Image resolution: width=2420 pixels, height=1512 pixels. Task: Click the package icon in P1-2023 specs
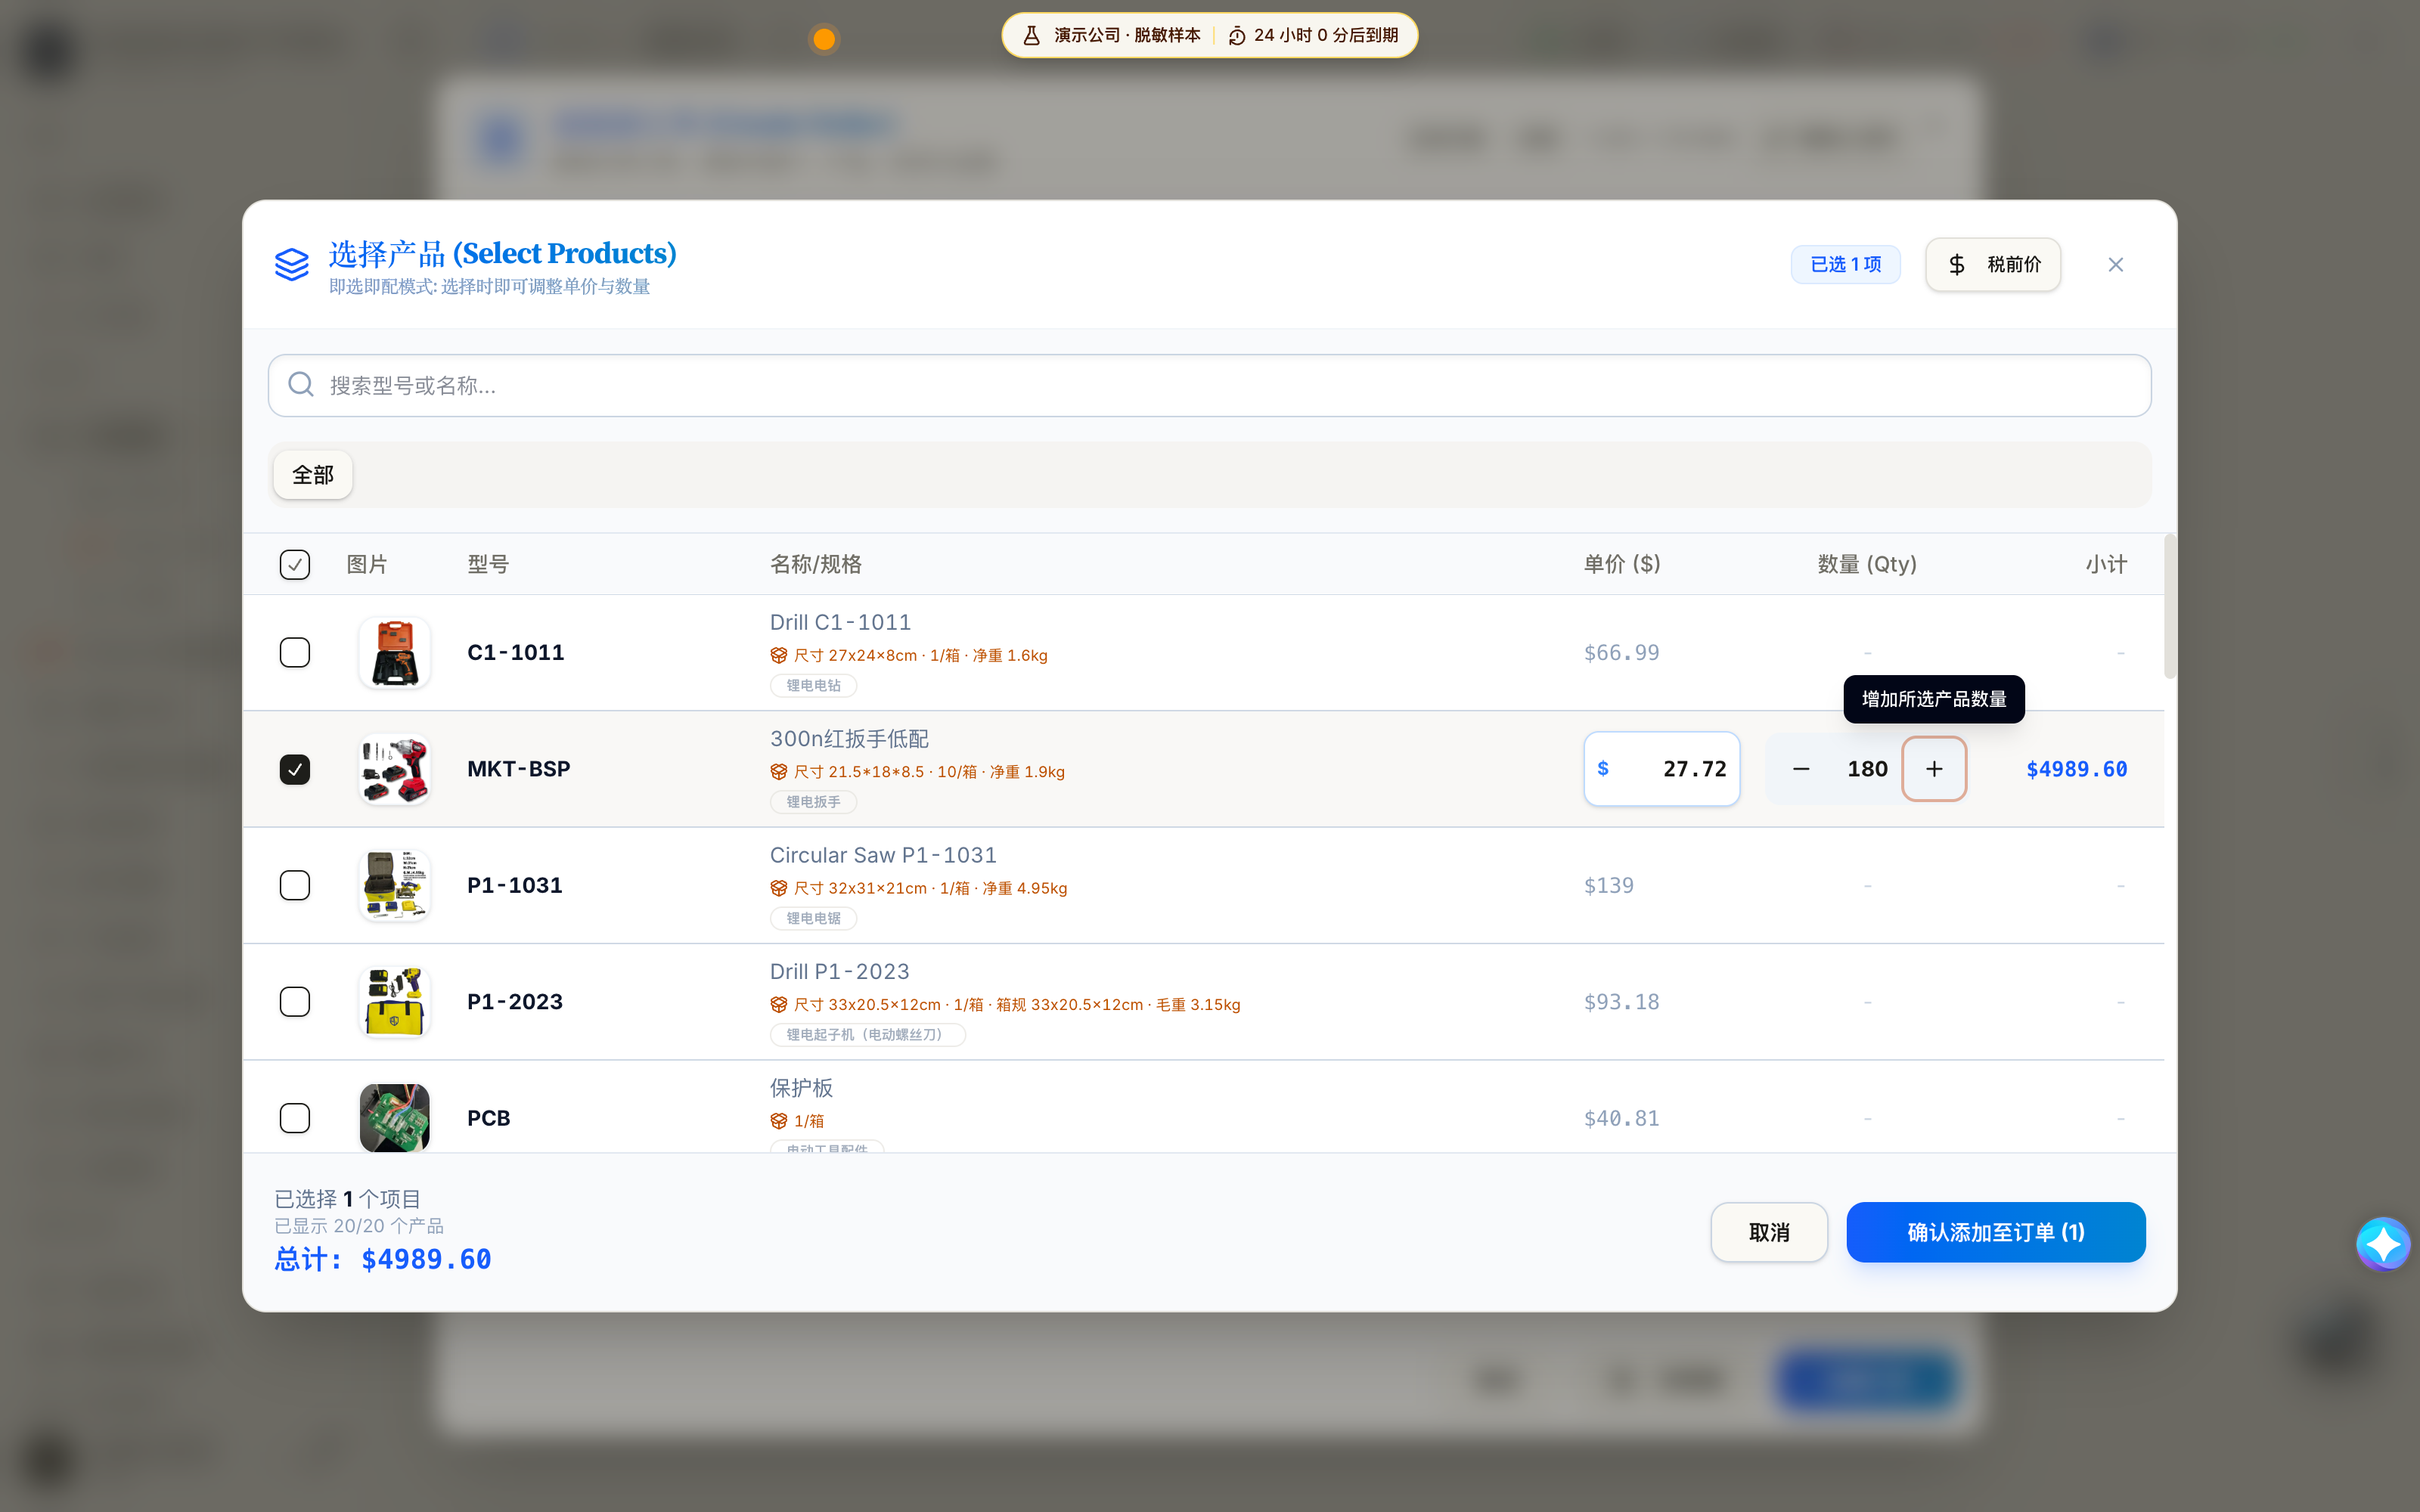pos(778,1005)
